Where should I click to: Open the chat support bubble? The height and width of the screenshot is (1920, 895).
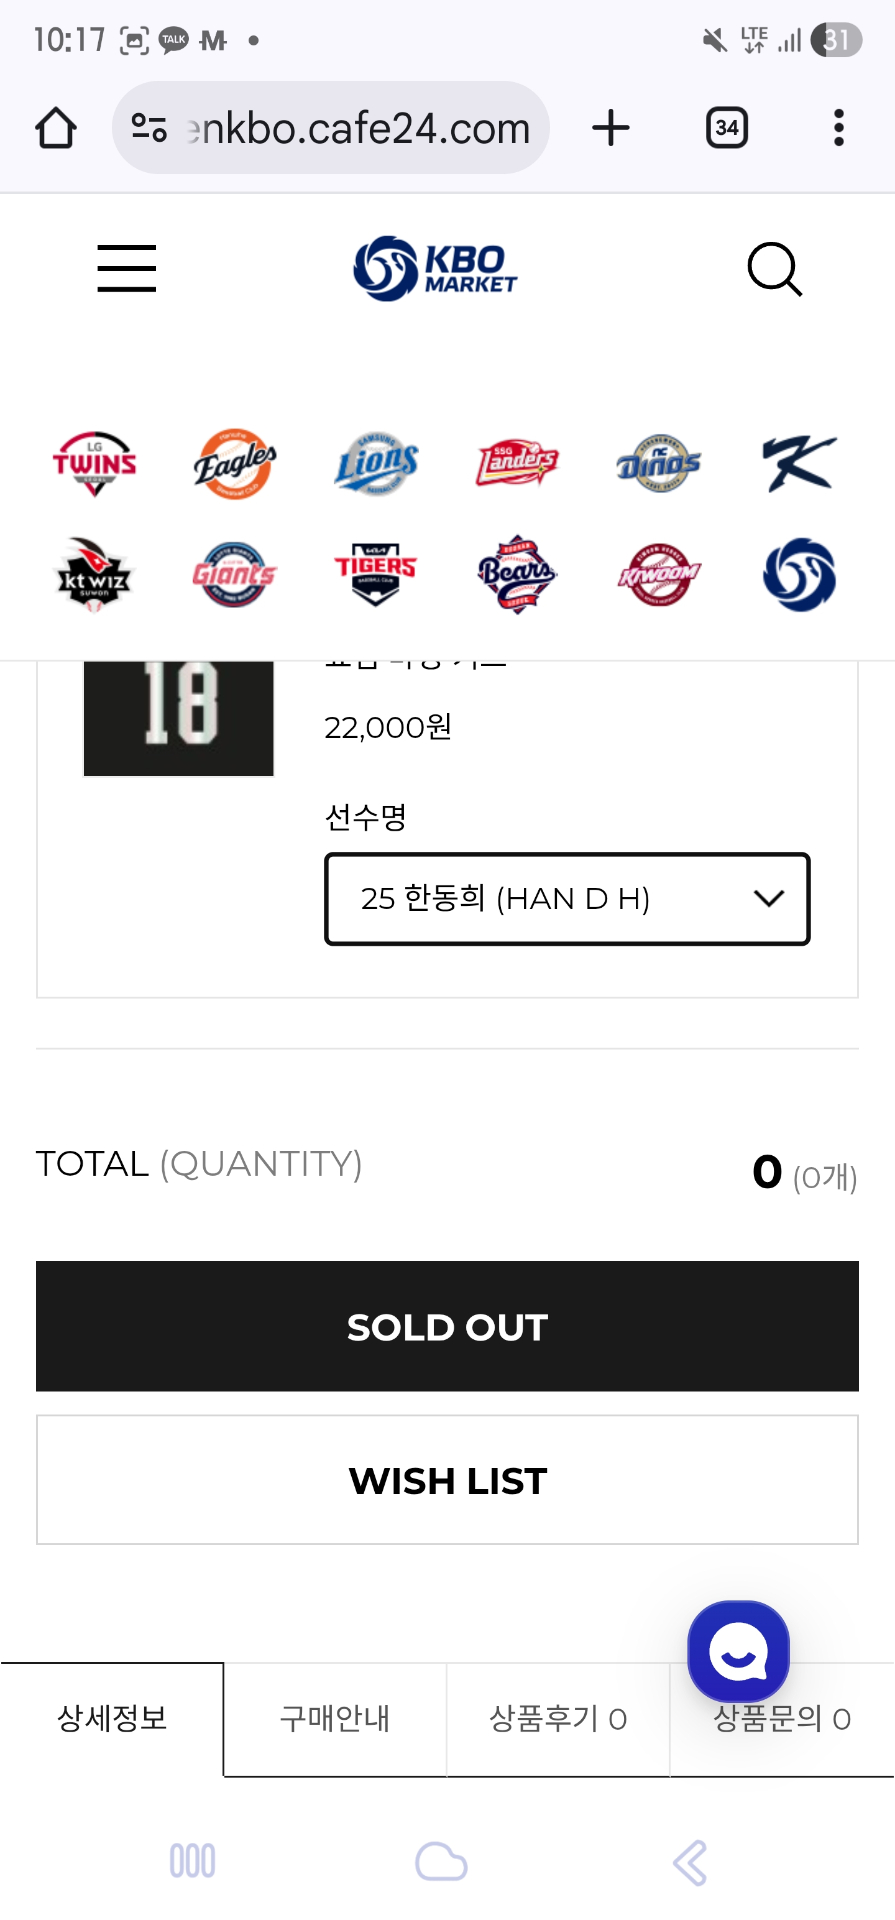point(738,1652)
